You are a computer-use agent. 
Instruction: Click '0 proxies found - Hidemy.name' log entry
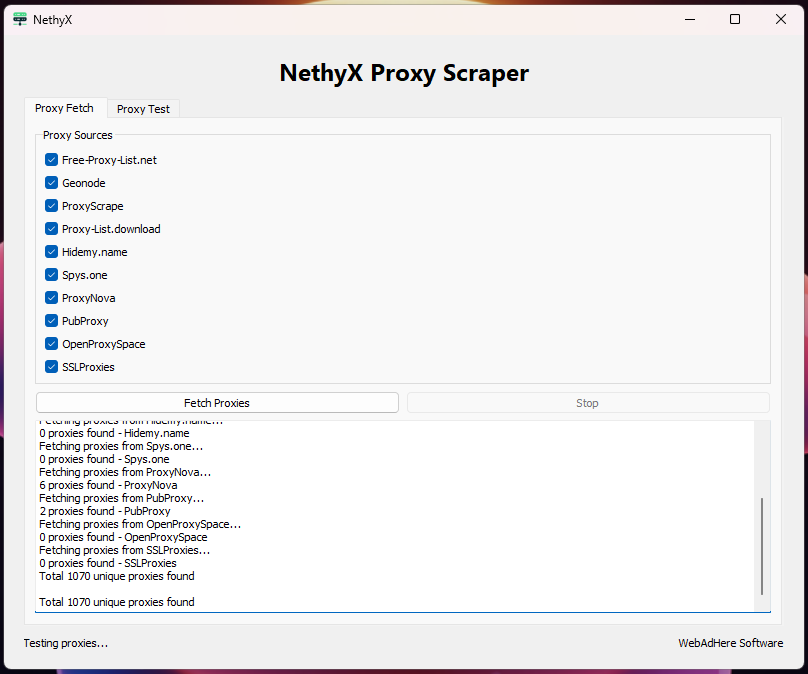114,433
